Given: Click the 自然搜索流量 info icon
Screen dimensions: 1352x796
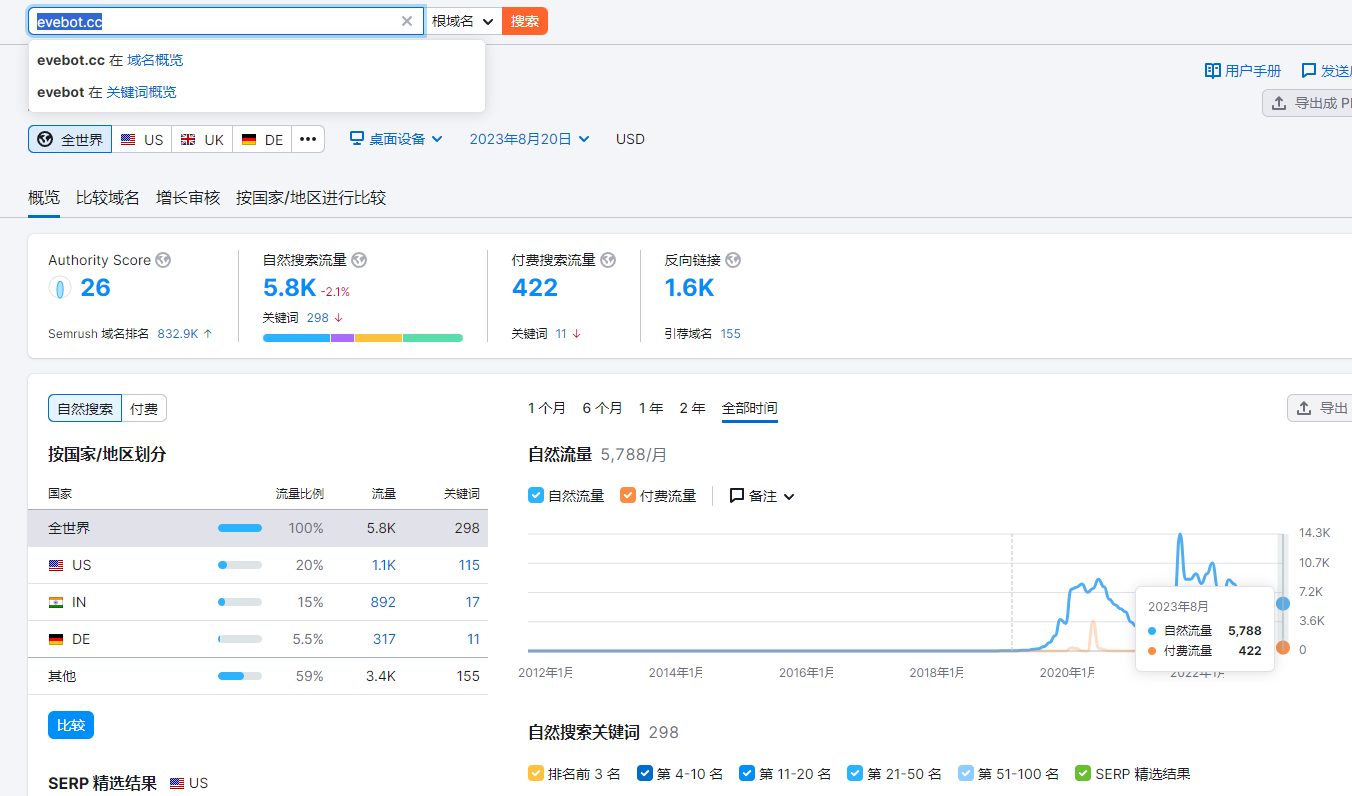Looking at the screenshot, I should [359, 260].
